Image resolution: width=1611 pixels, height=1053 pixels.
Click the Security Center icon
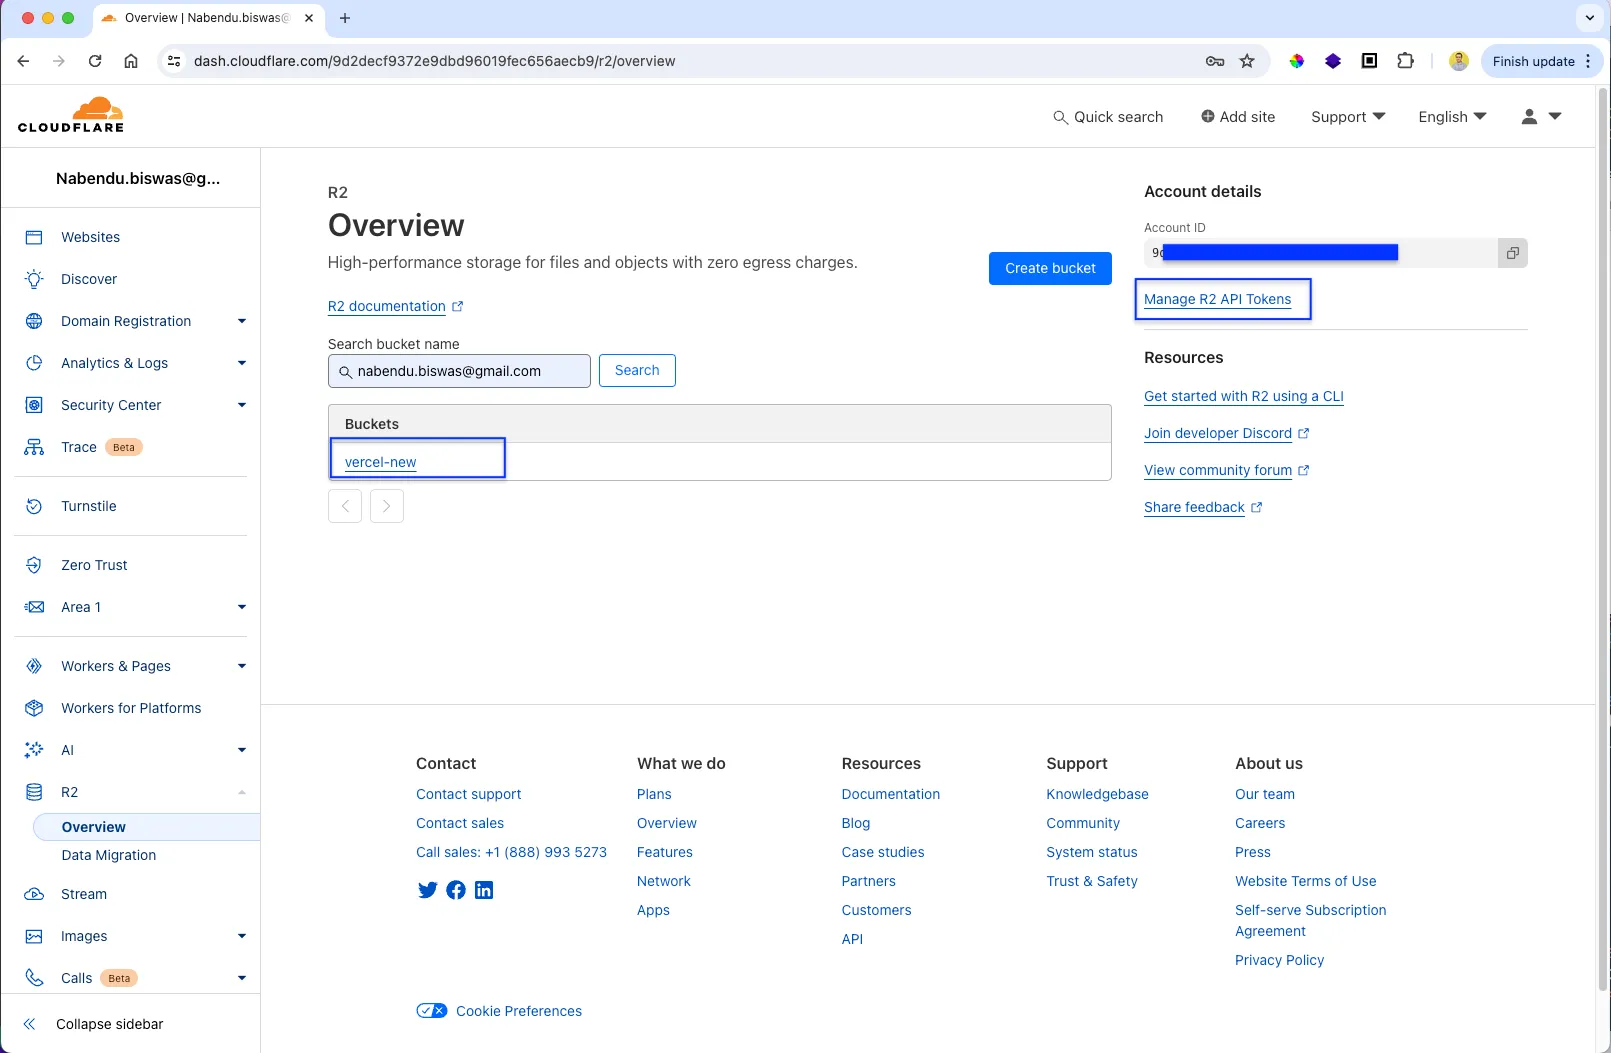tap(34, 405)
